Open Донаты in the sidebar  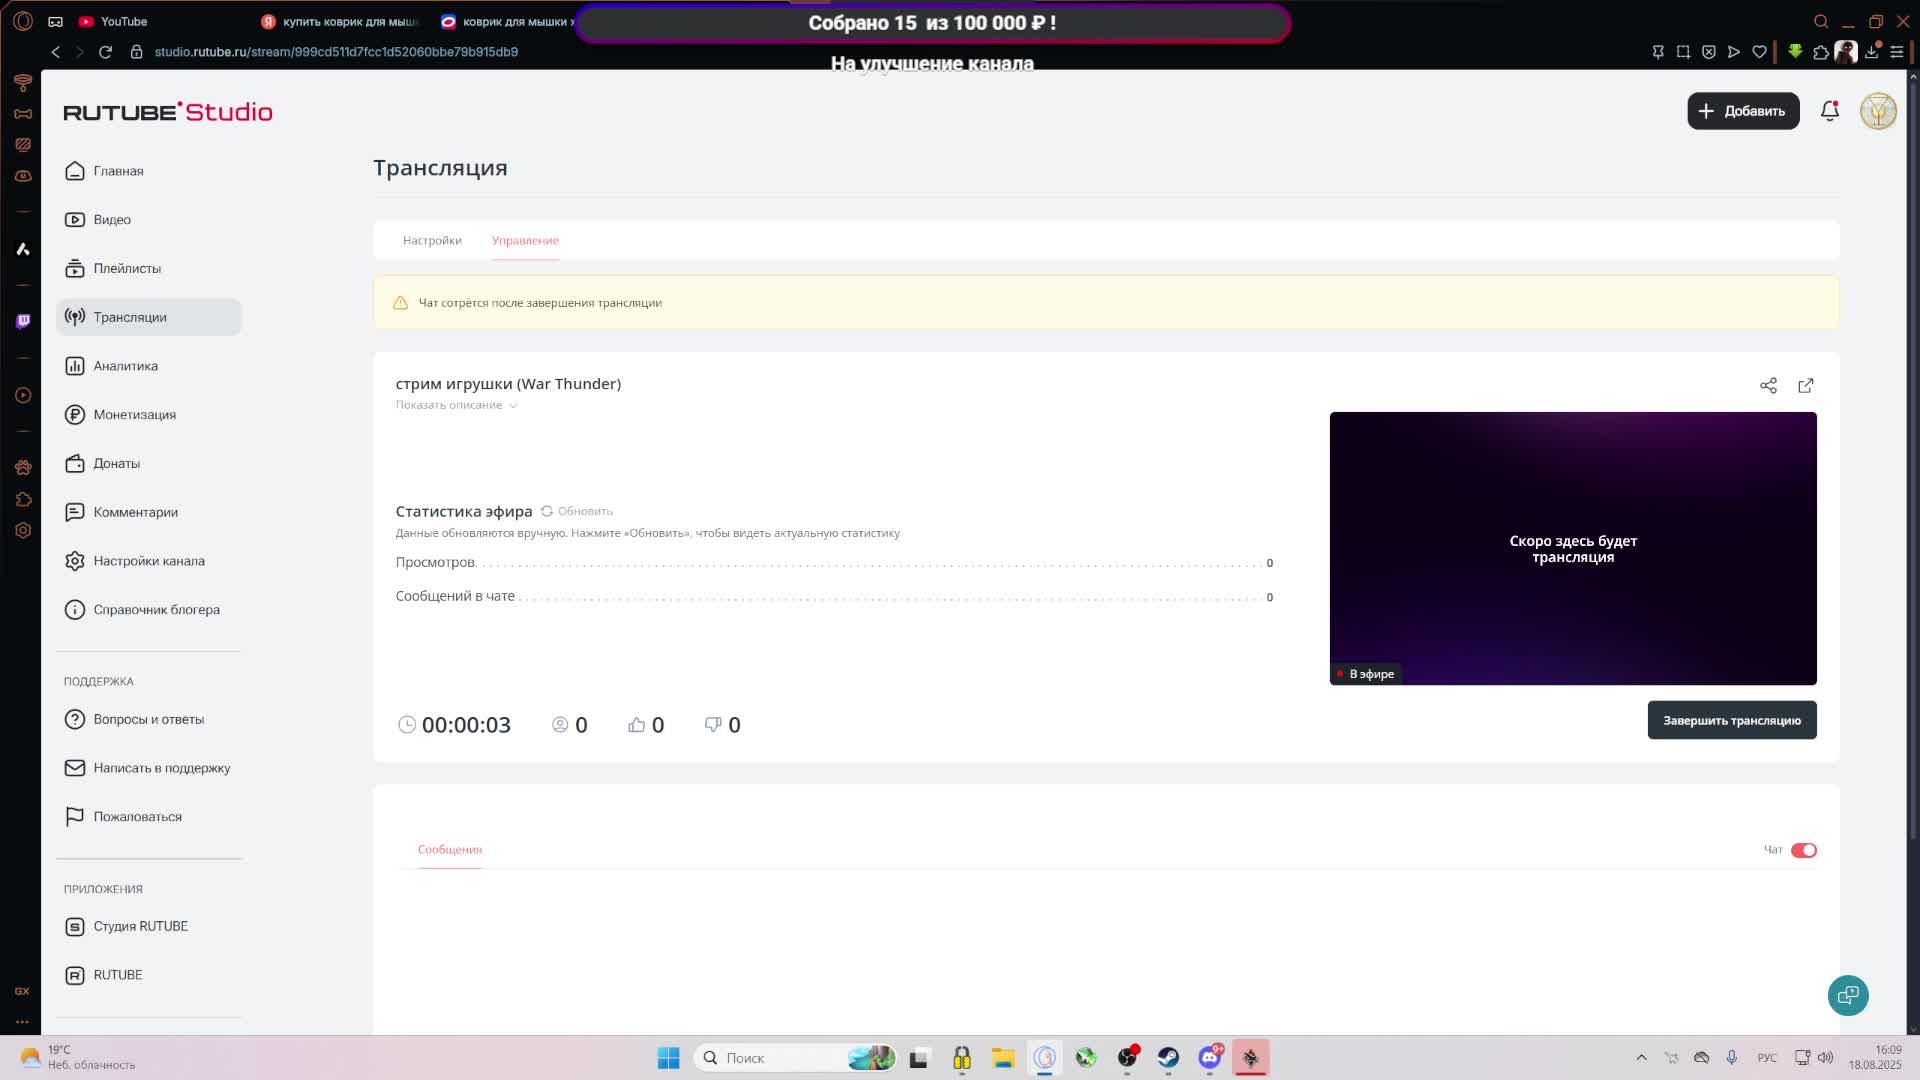pos(116,463)
